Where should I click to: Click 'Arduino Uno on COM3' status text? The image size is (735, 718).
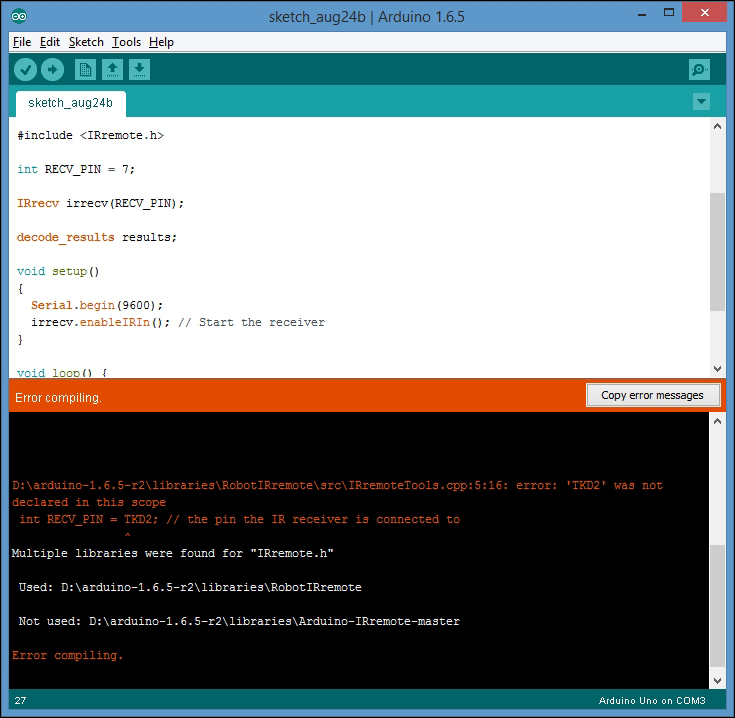[652, 700]
